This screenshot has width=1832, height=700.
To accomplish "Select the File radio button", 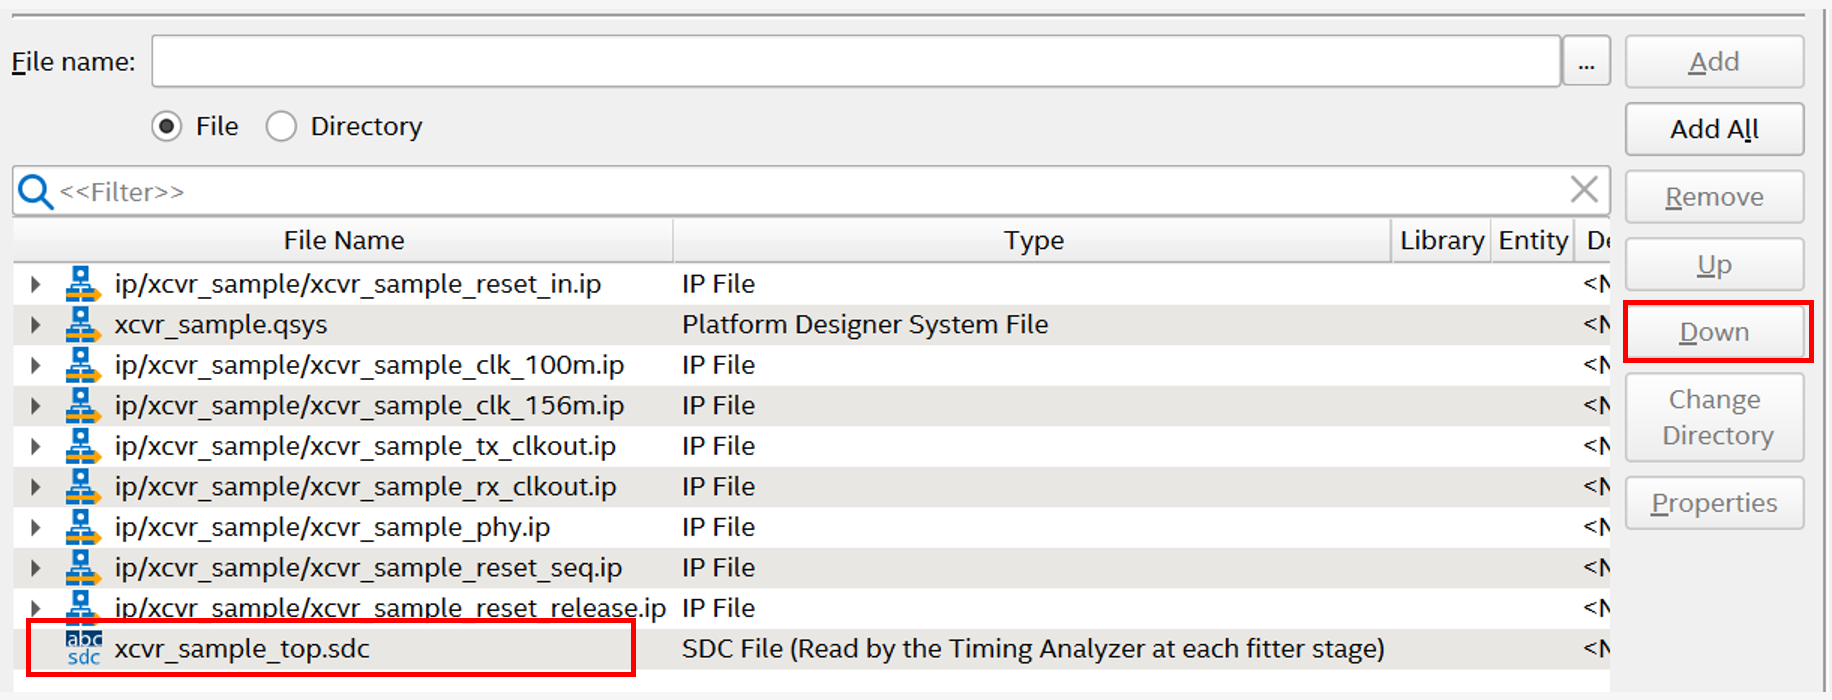I will tap(167, 127).
